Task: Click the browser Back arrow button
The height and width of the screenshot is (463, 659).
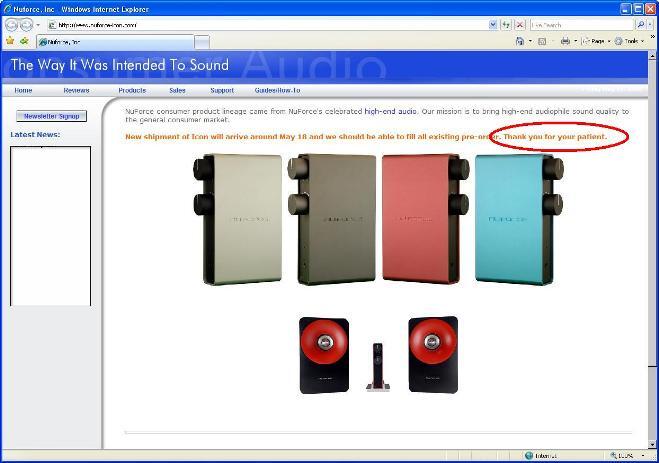Action: tap(11, 25)
